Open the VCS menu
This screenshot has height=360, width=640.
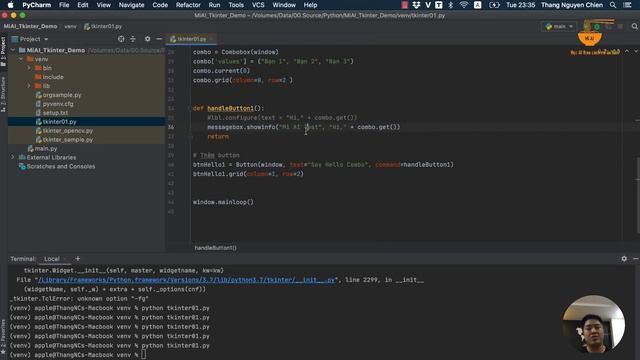coord(258,5)
